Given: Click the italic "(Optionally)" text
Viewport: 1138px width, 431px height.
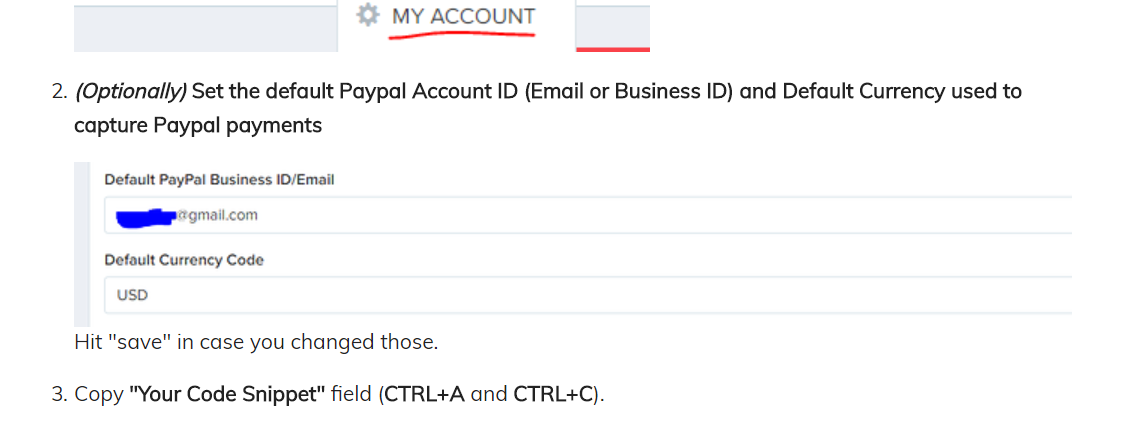Looking at the screenshot, I should coord(130,92).
